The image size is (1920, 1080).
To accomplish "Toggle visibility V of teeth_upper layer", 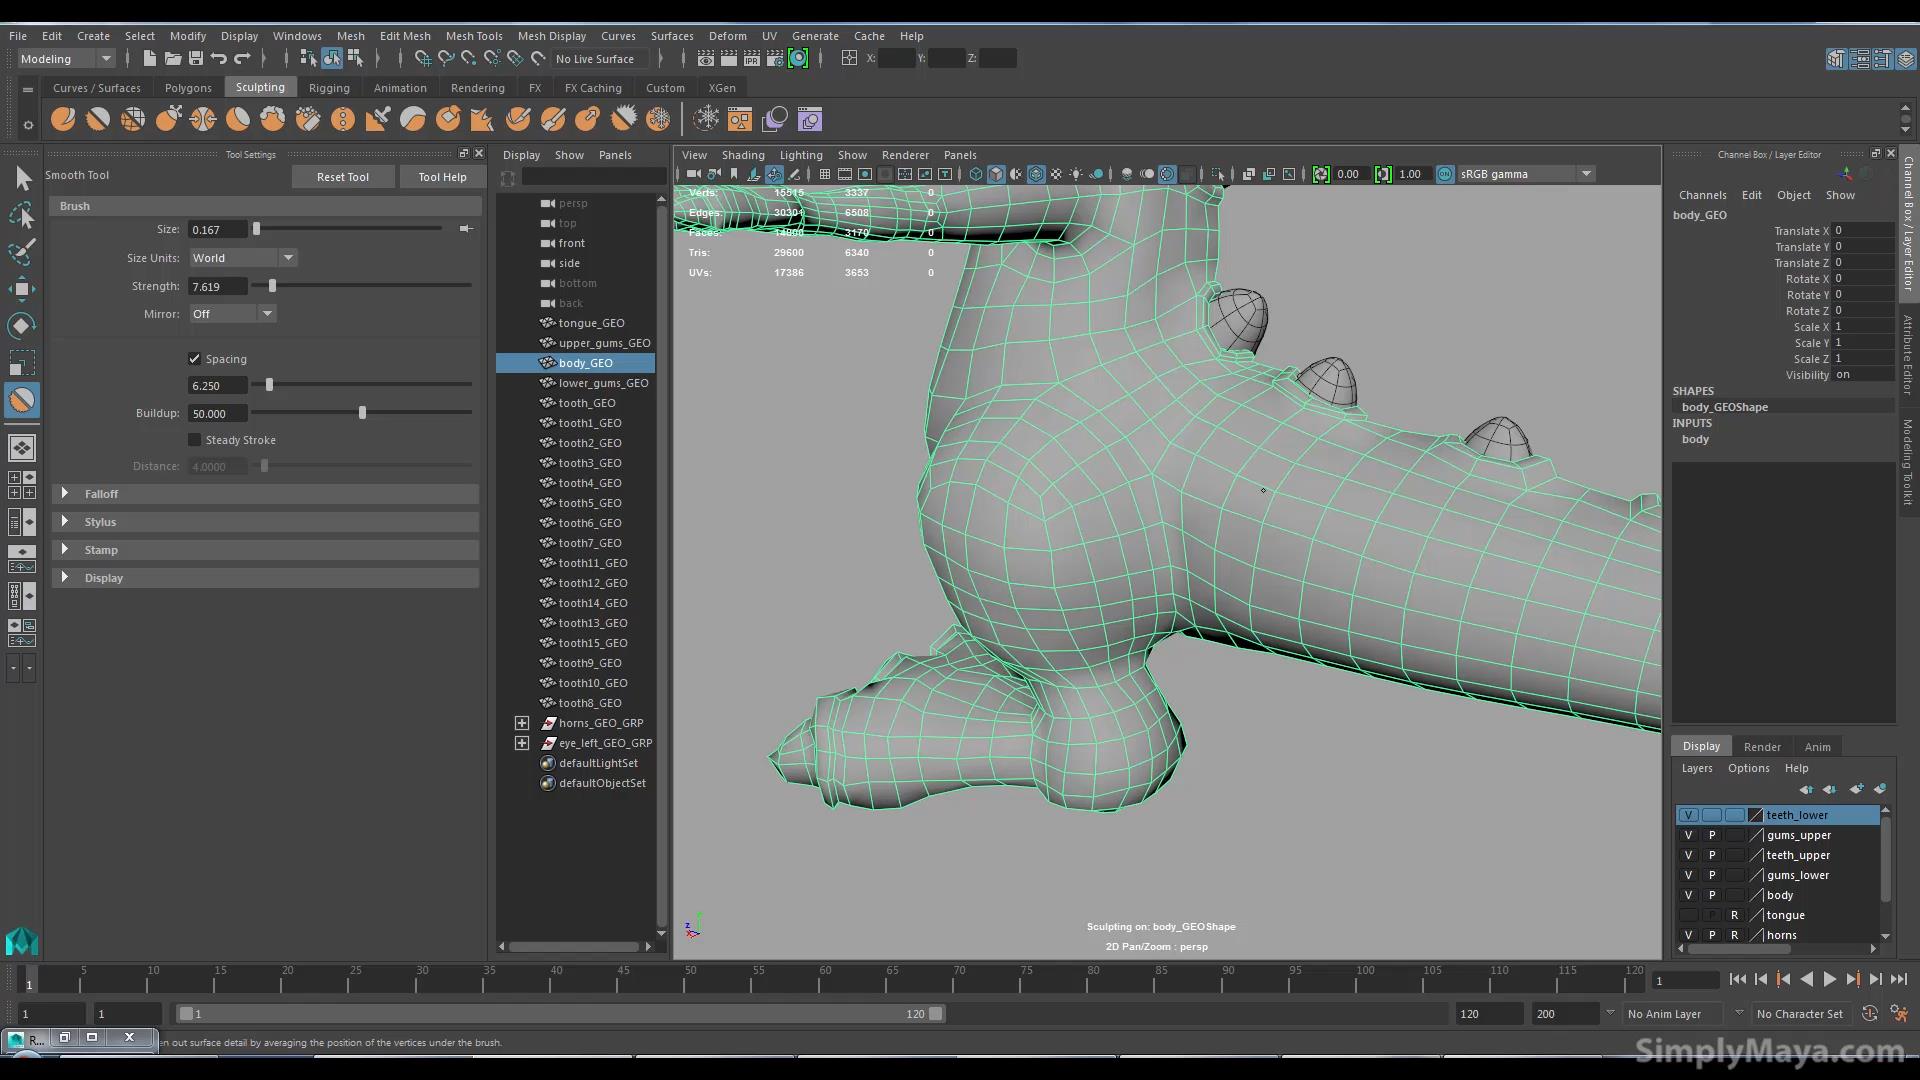I will 1689,855.
